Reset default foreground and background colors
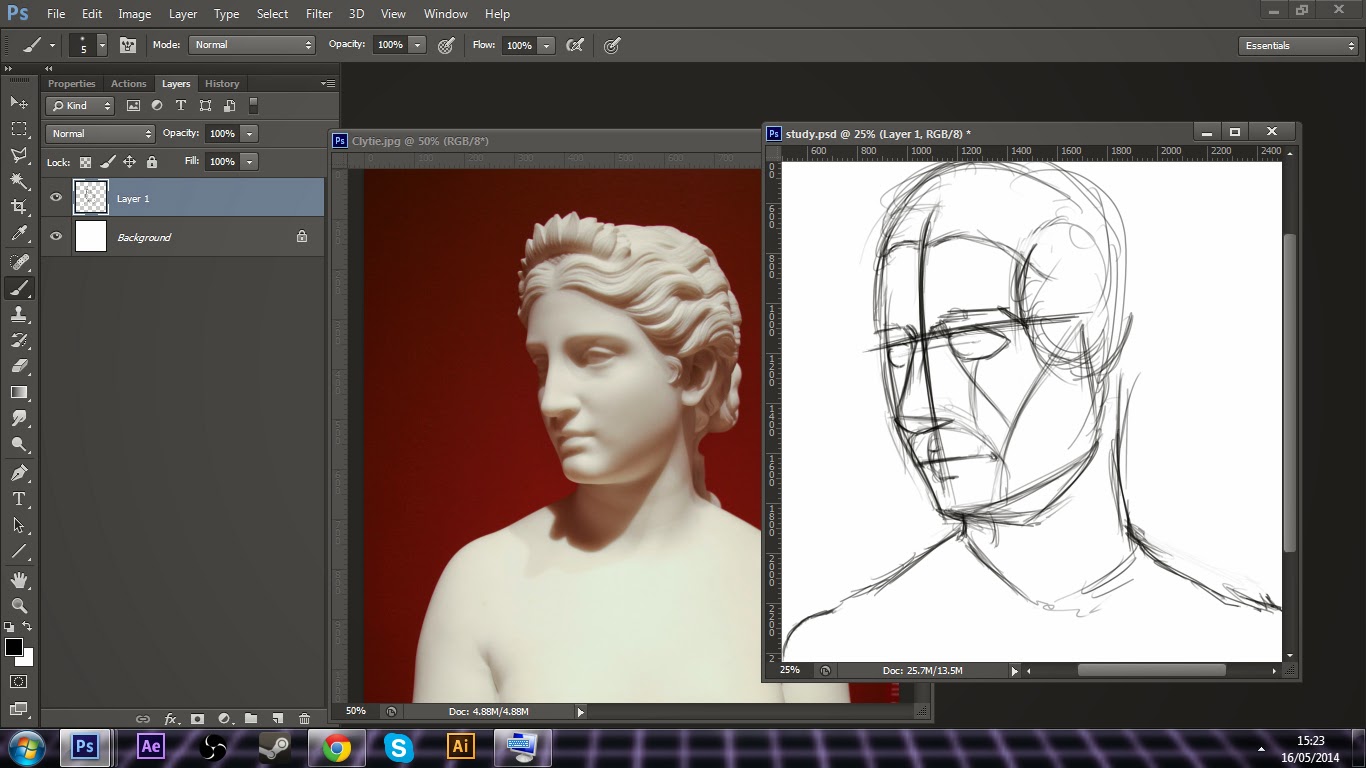Viewport: 1366px width, 768px height. tap(9, 627)
